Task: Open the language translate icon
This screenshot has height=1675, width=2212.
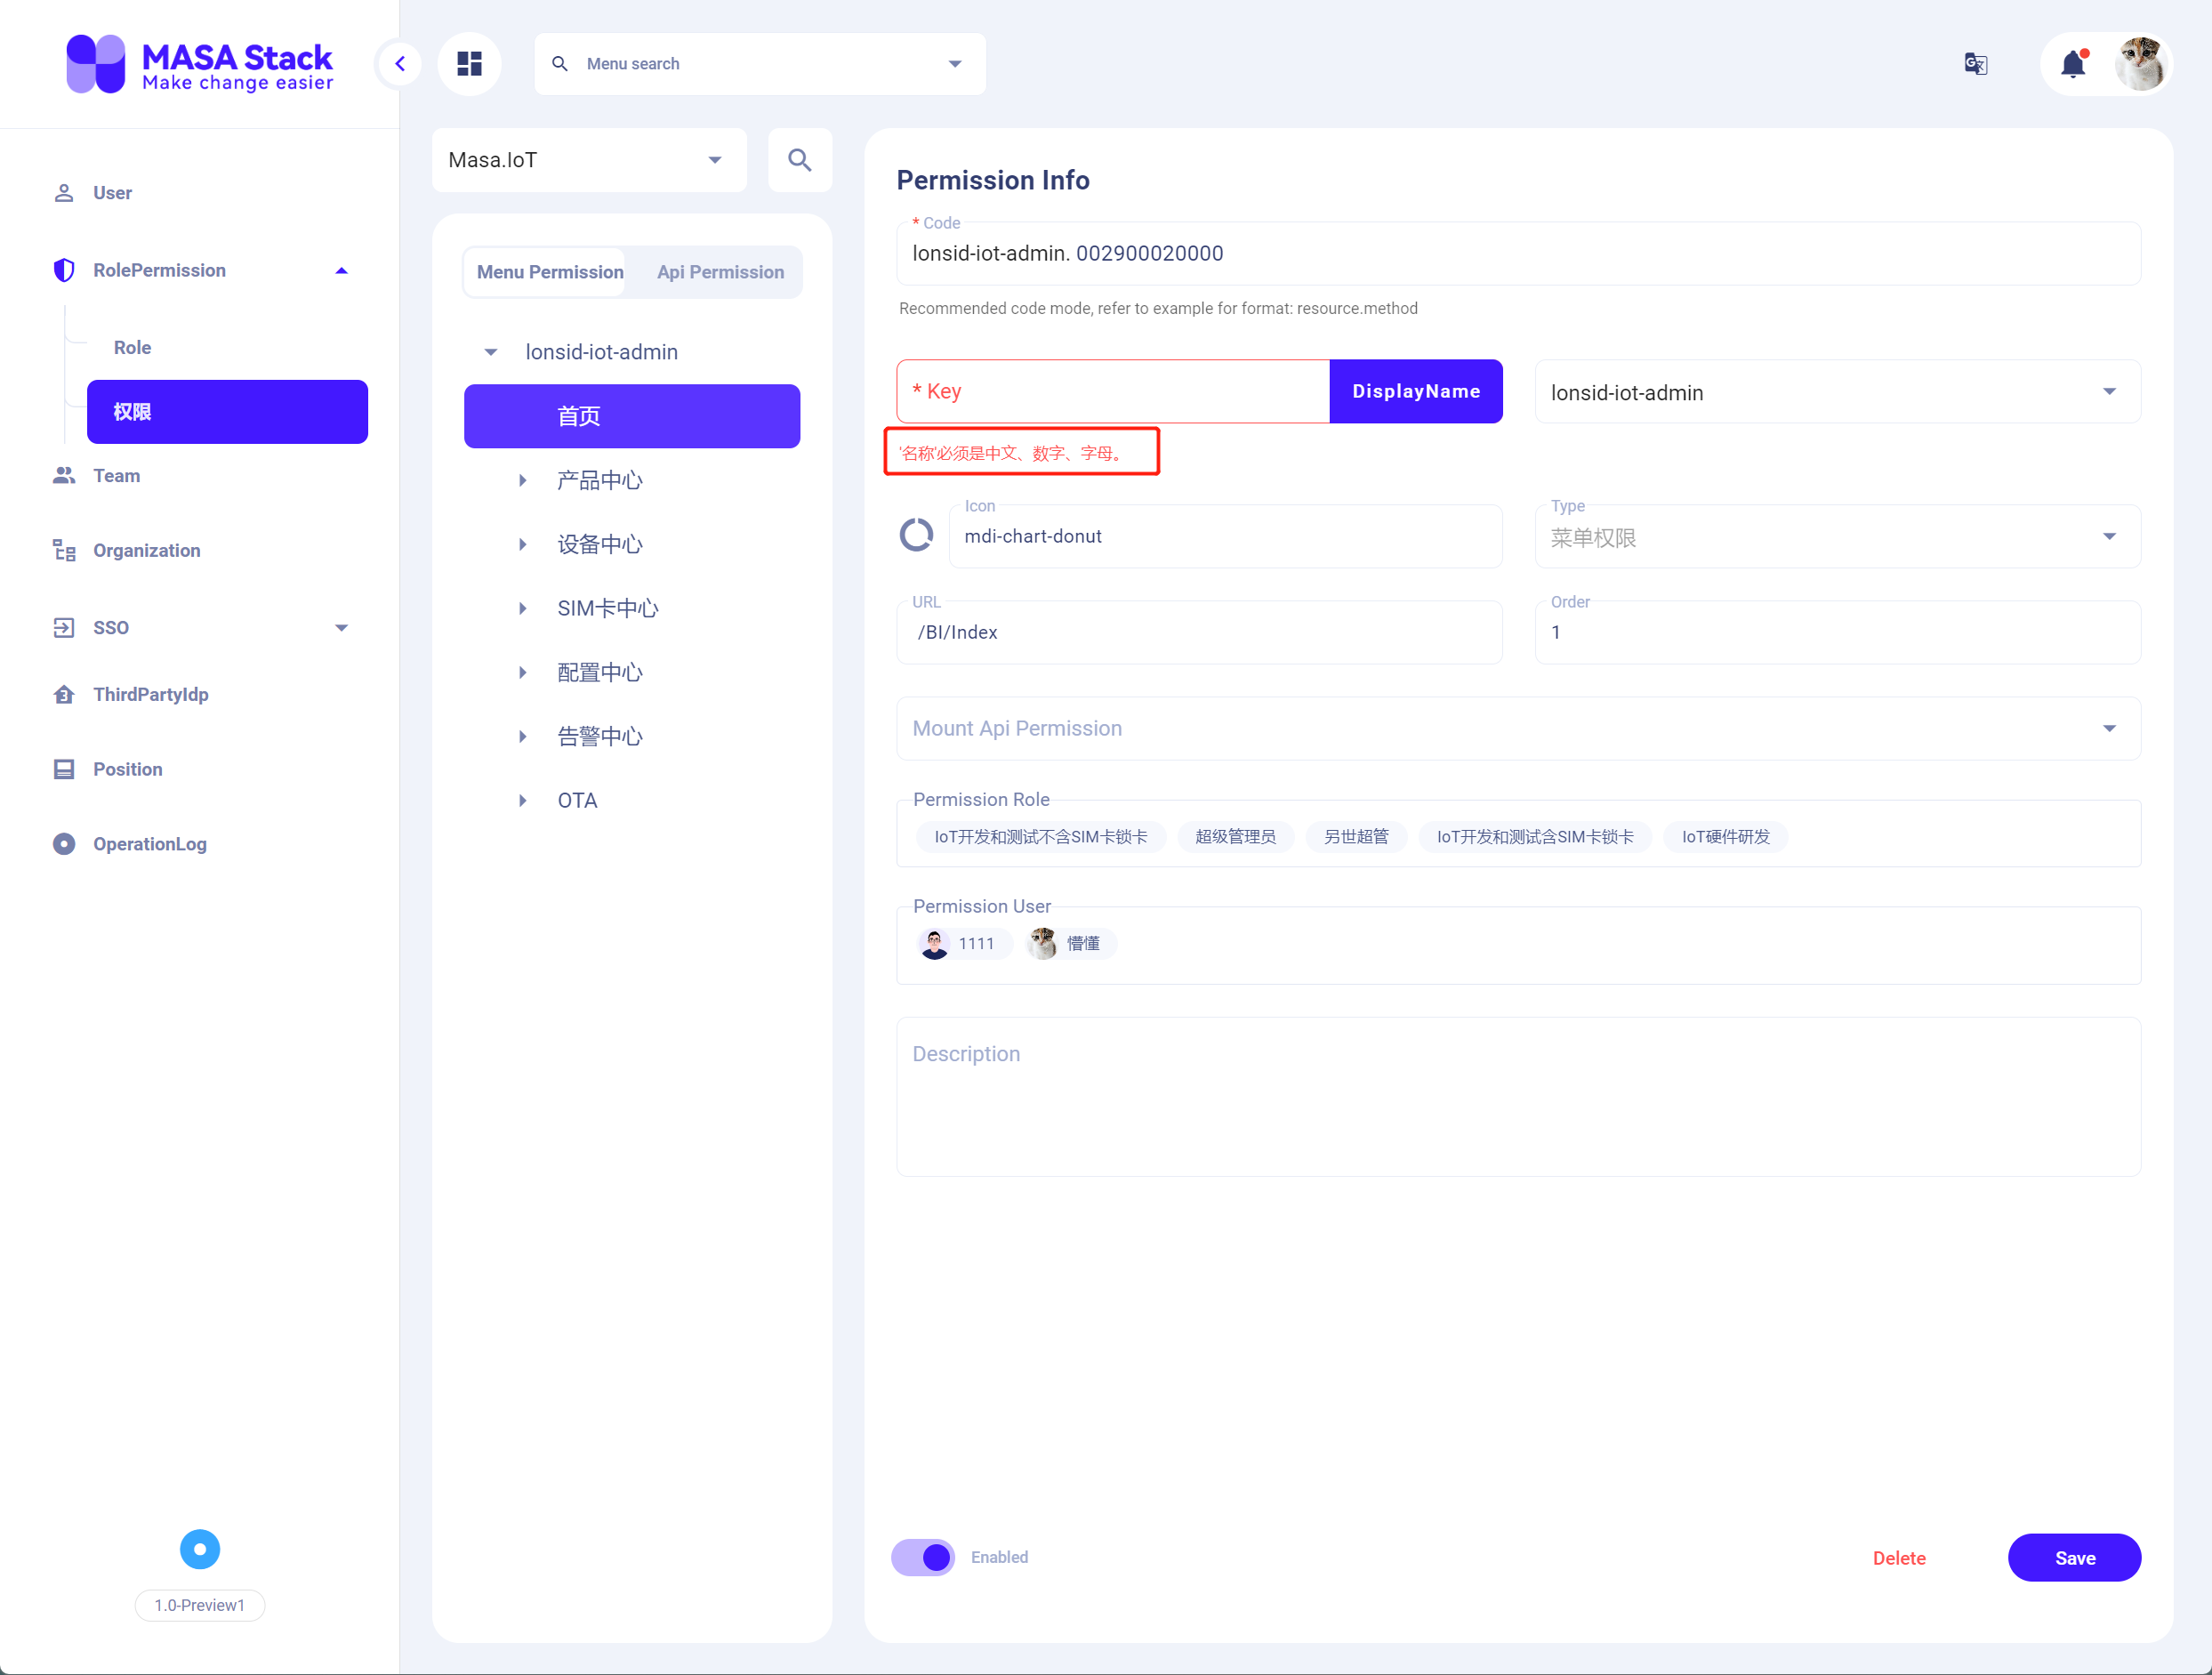Action: point(1975,64)
